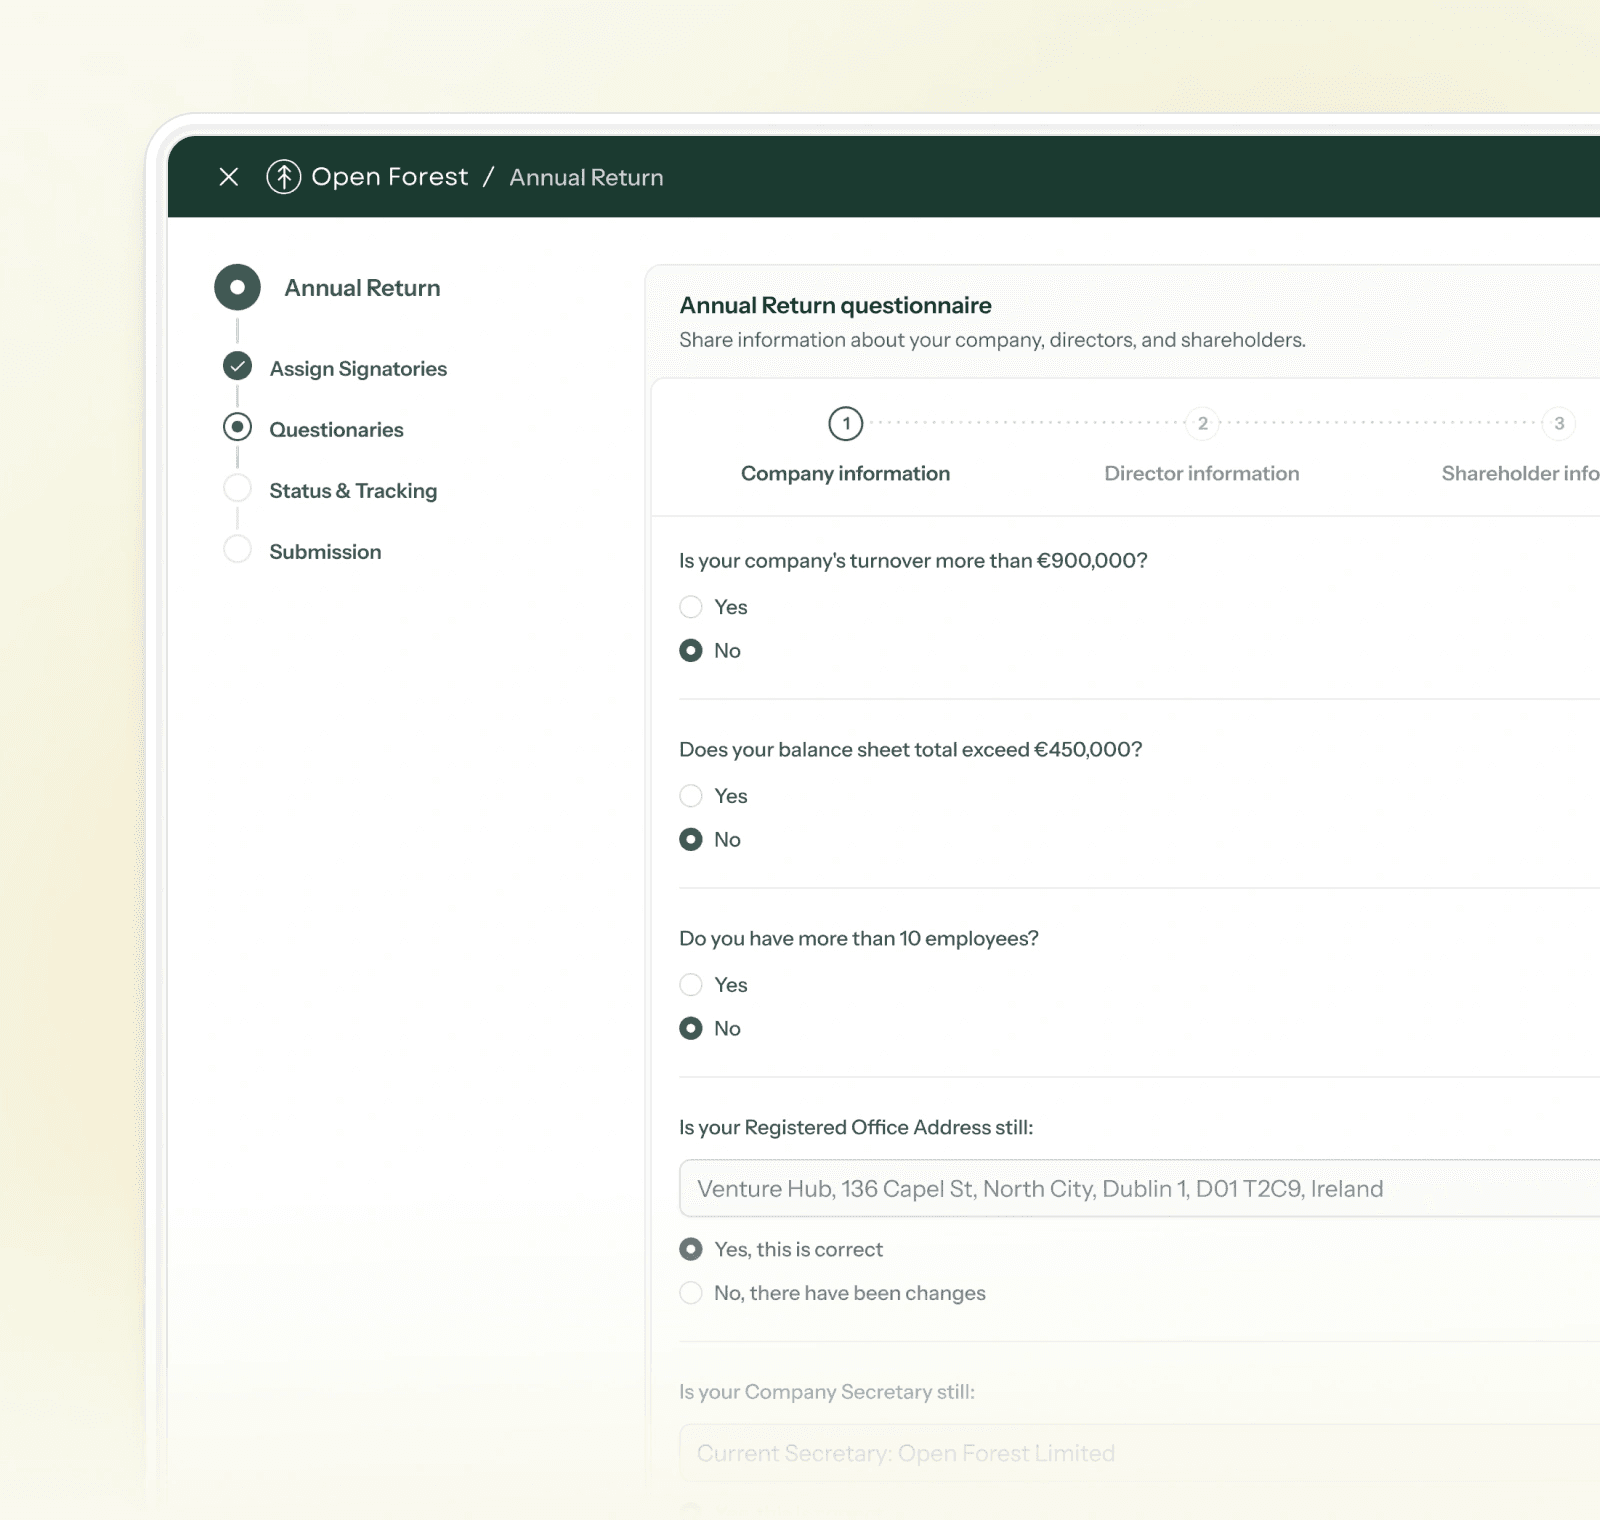Open the Open Forest breadcrumb link
The image size is (1600, 1520).
coord(389,177)
